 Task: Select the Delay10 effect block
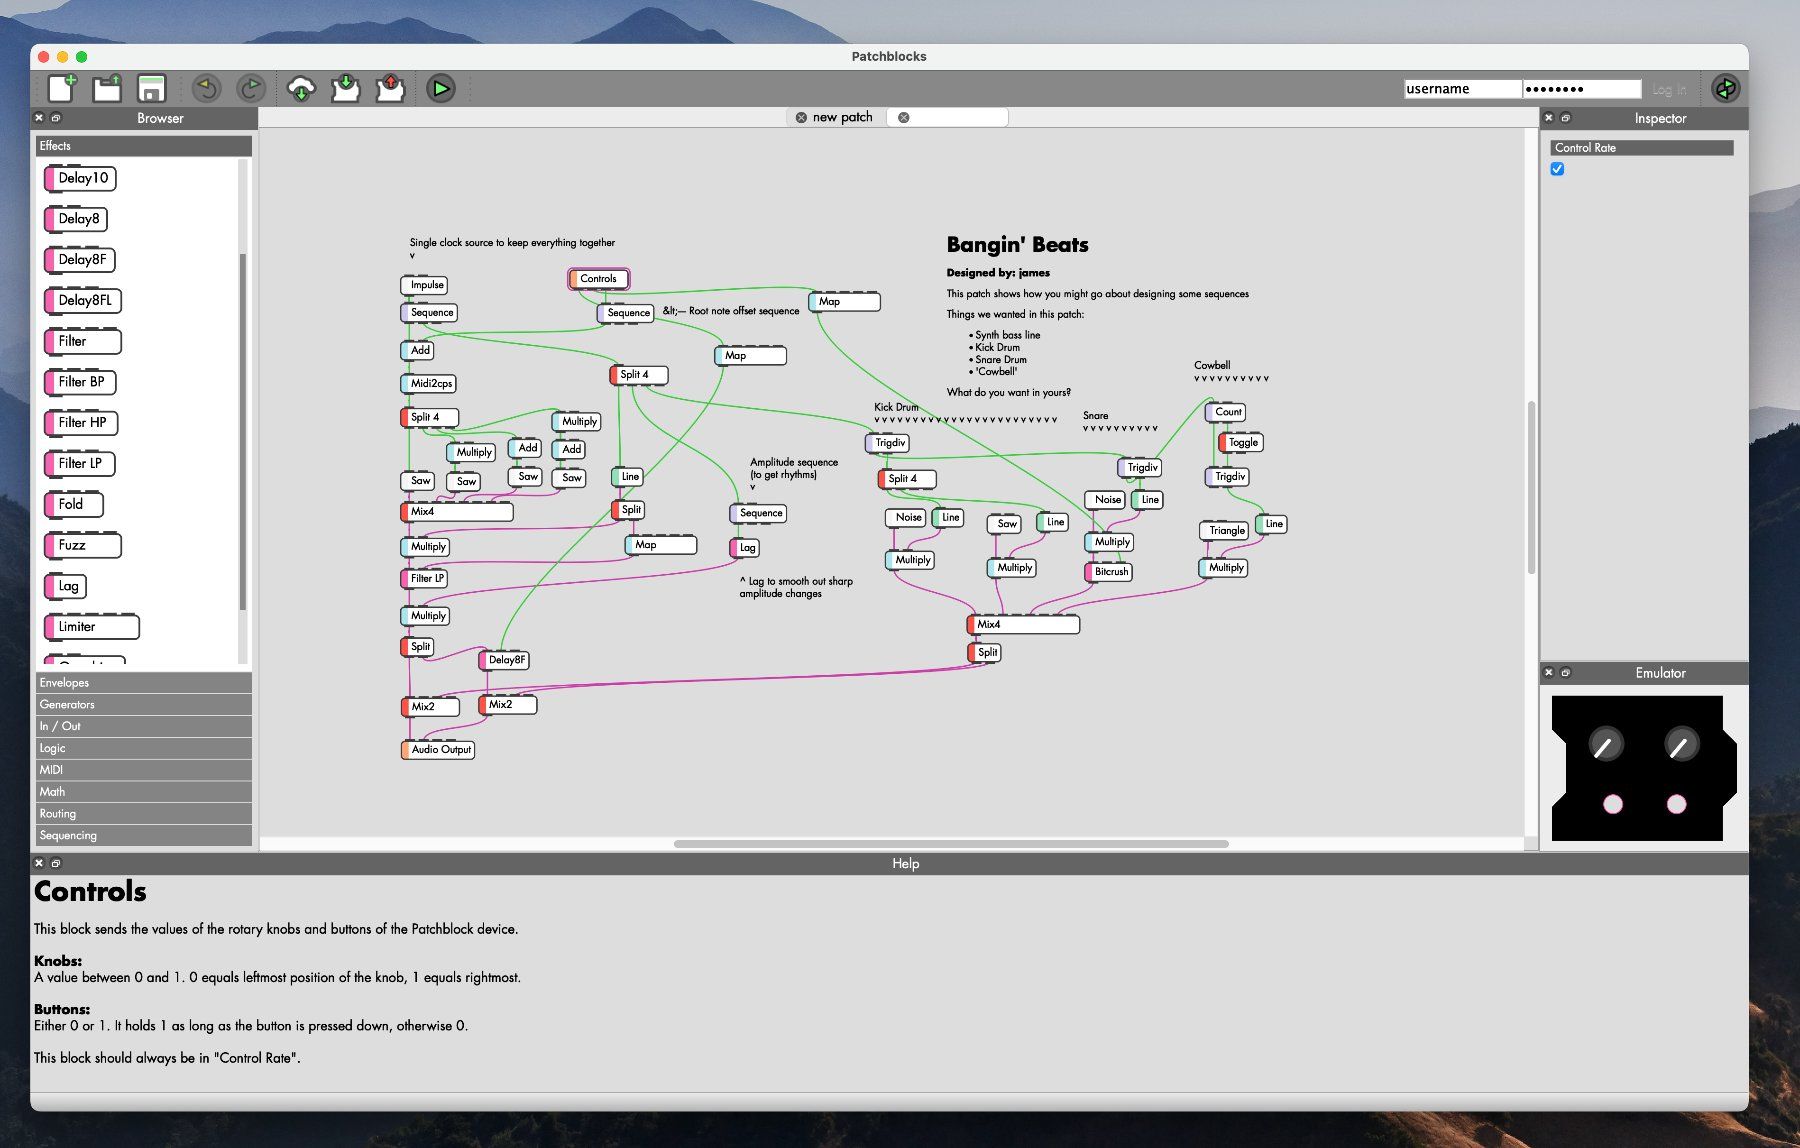[x=80, y=178]
